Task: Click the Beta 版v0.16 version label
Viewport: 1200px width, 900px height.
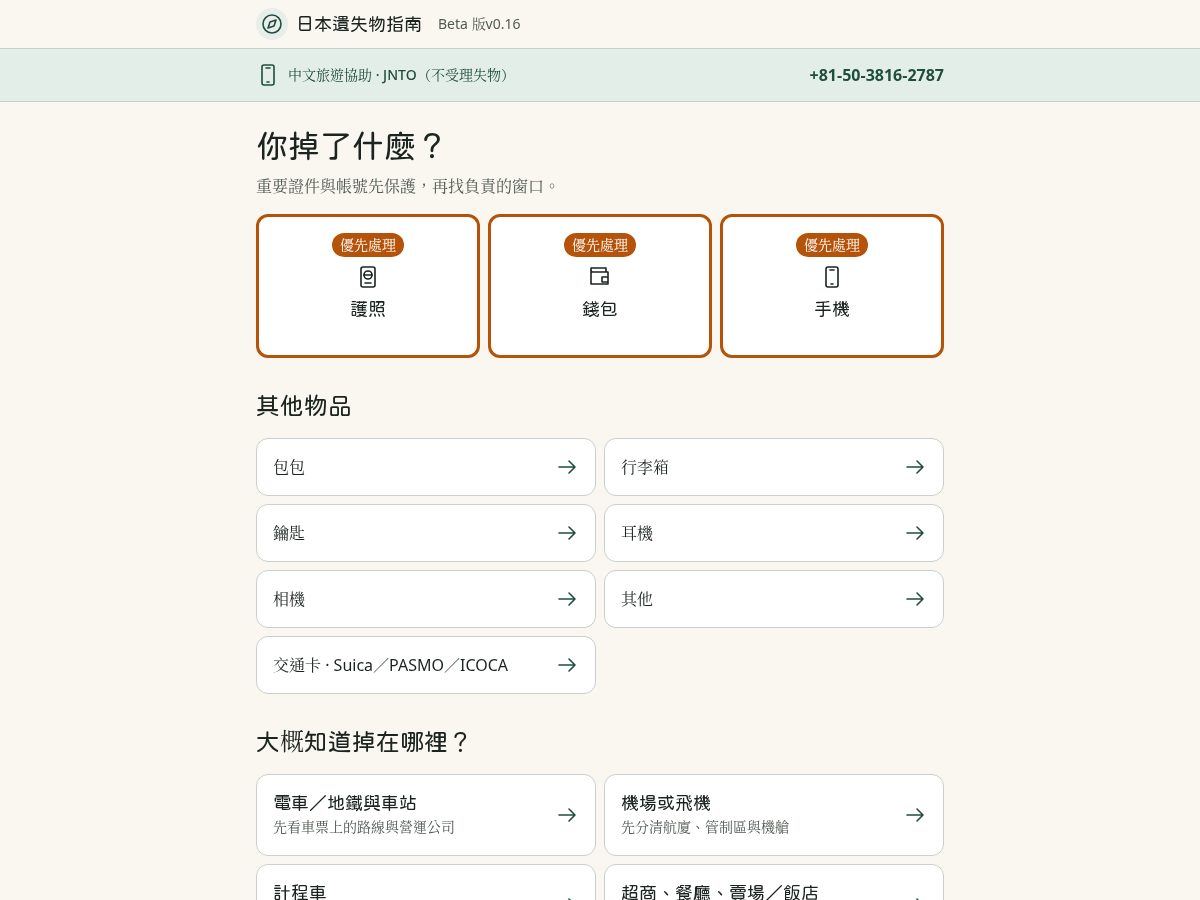Action: click(479, 24)
